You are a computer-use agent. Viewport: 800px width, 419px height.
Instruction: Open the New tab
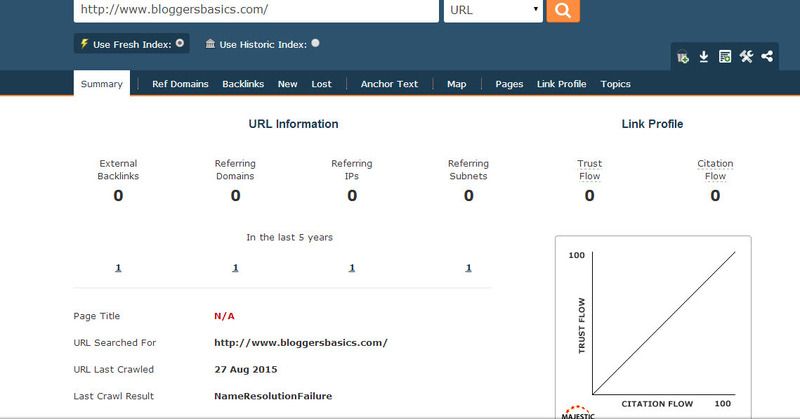coord(287,84)
